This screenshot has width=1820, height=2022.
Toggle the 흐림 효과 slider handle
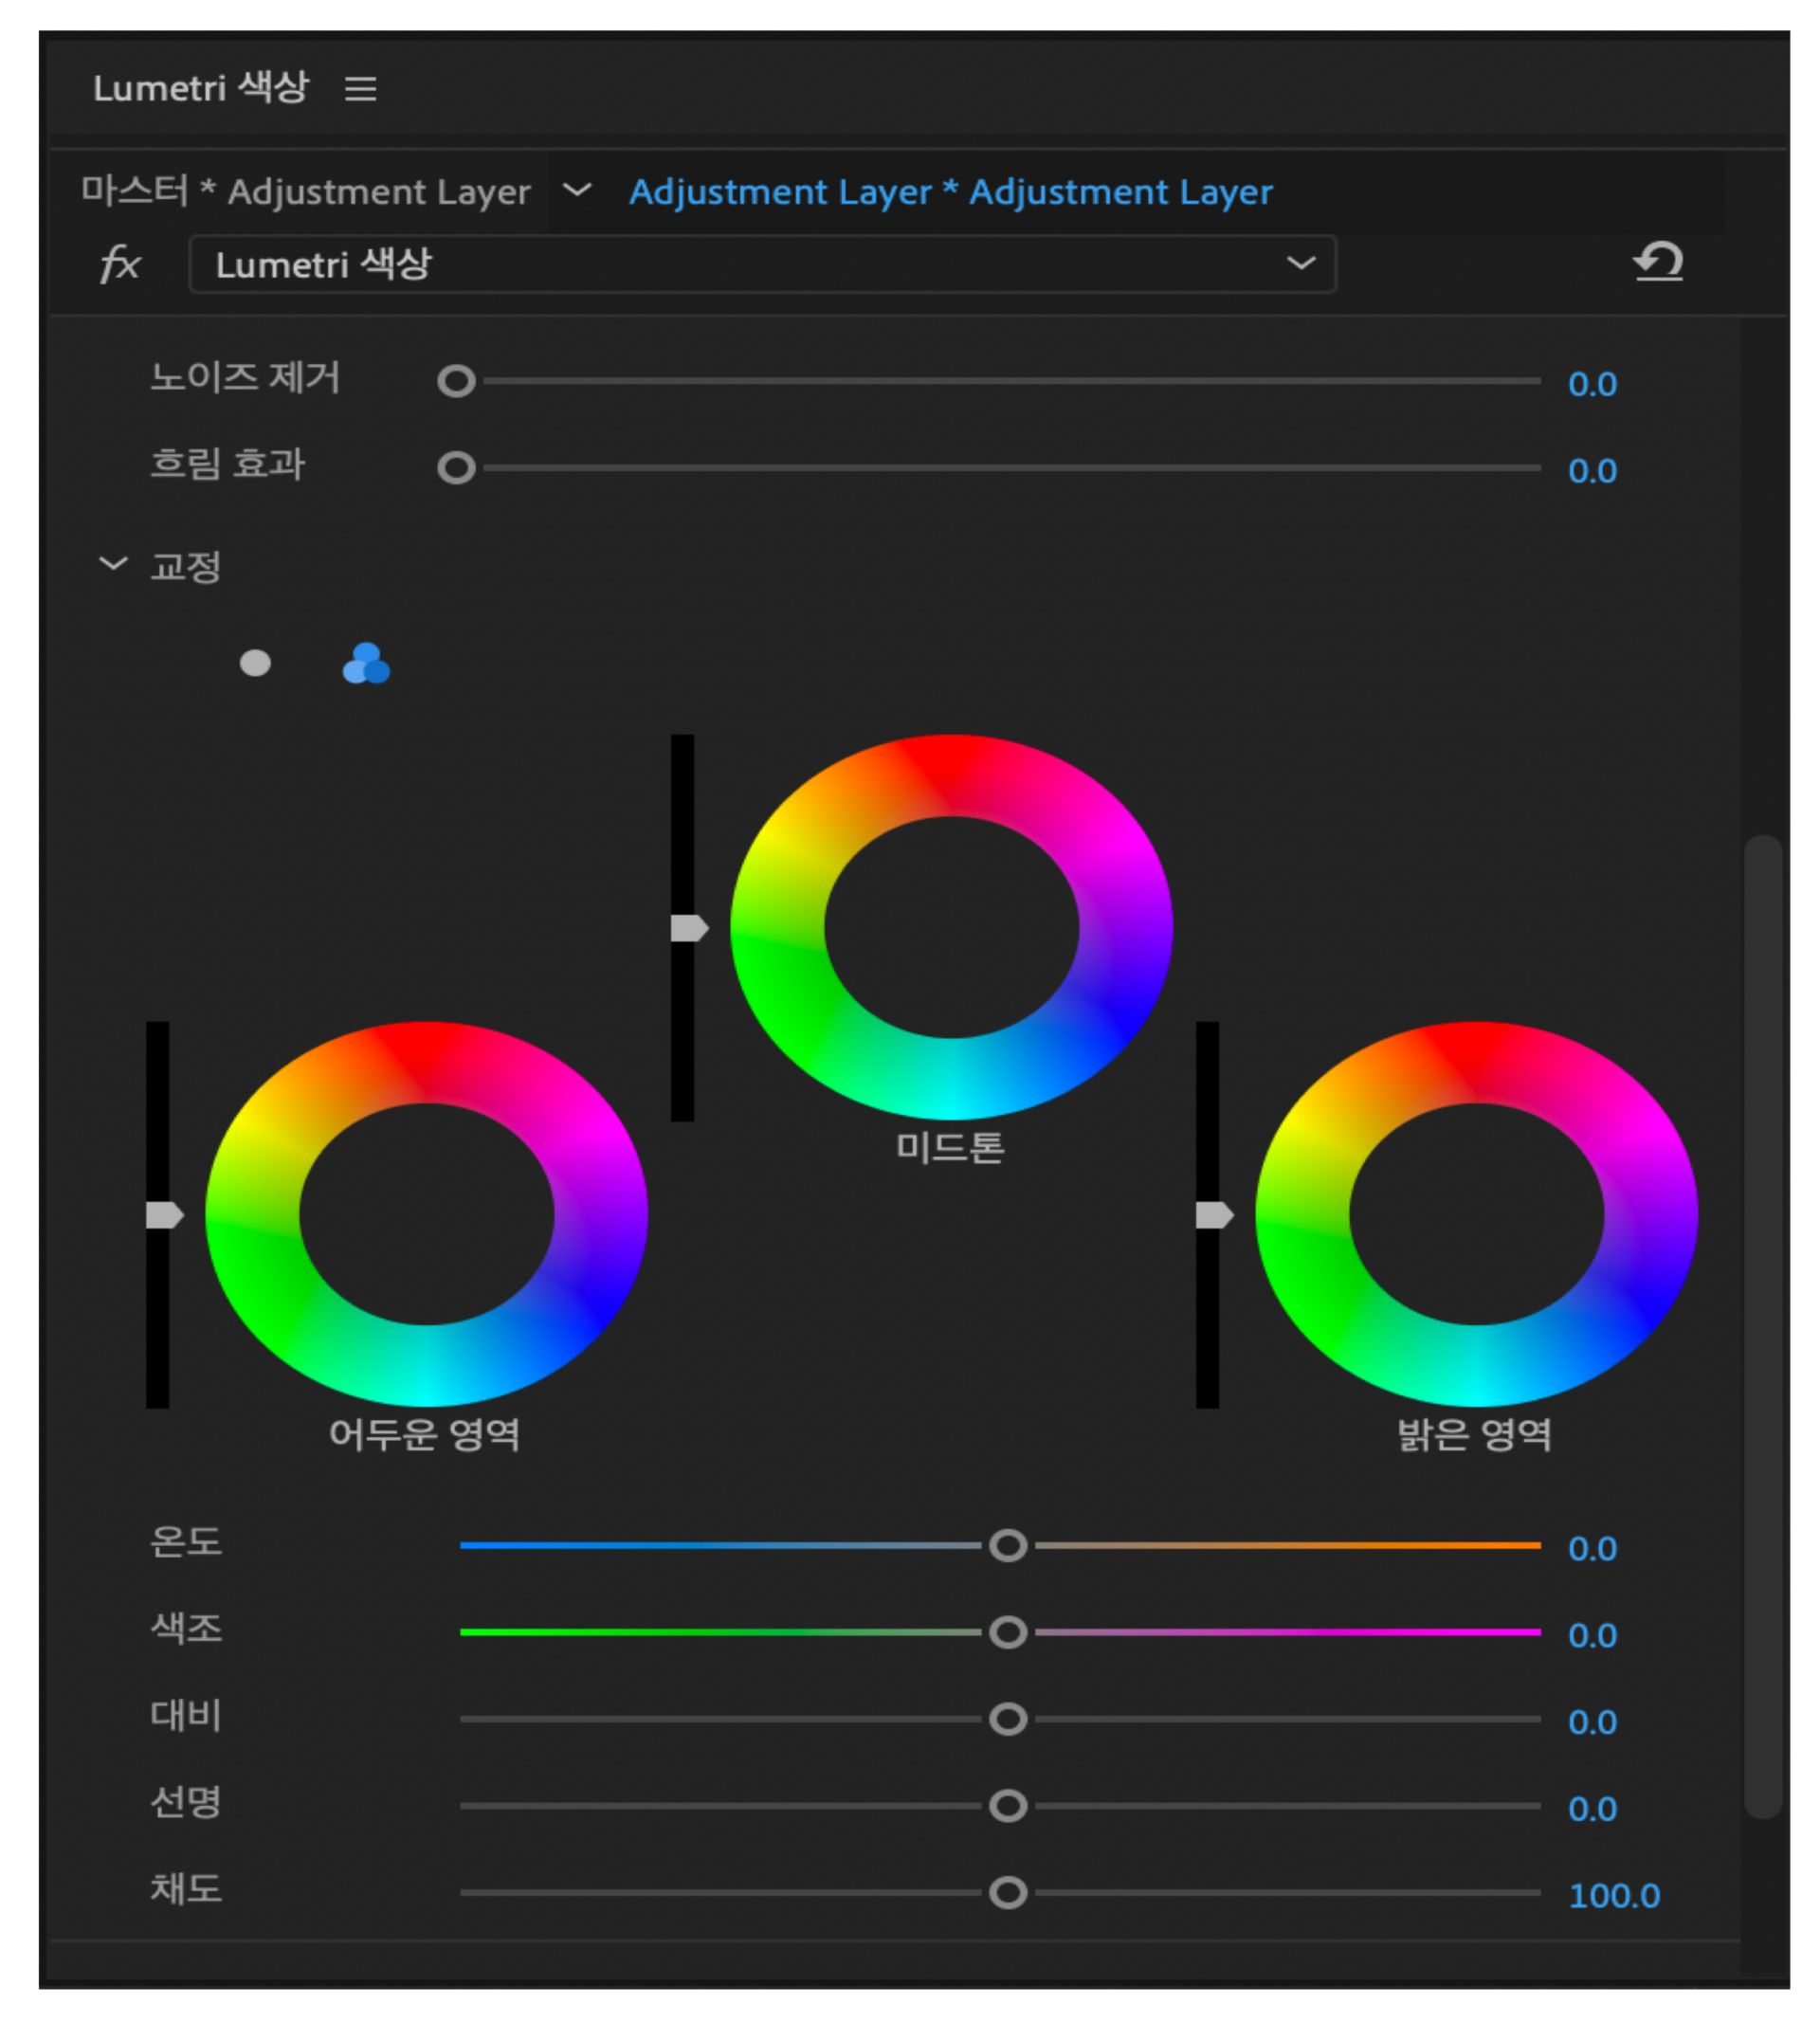click(459, 466)
